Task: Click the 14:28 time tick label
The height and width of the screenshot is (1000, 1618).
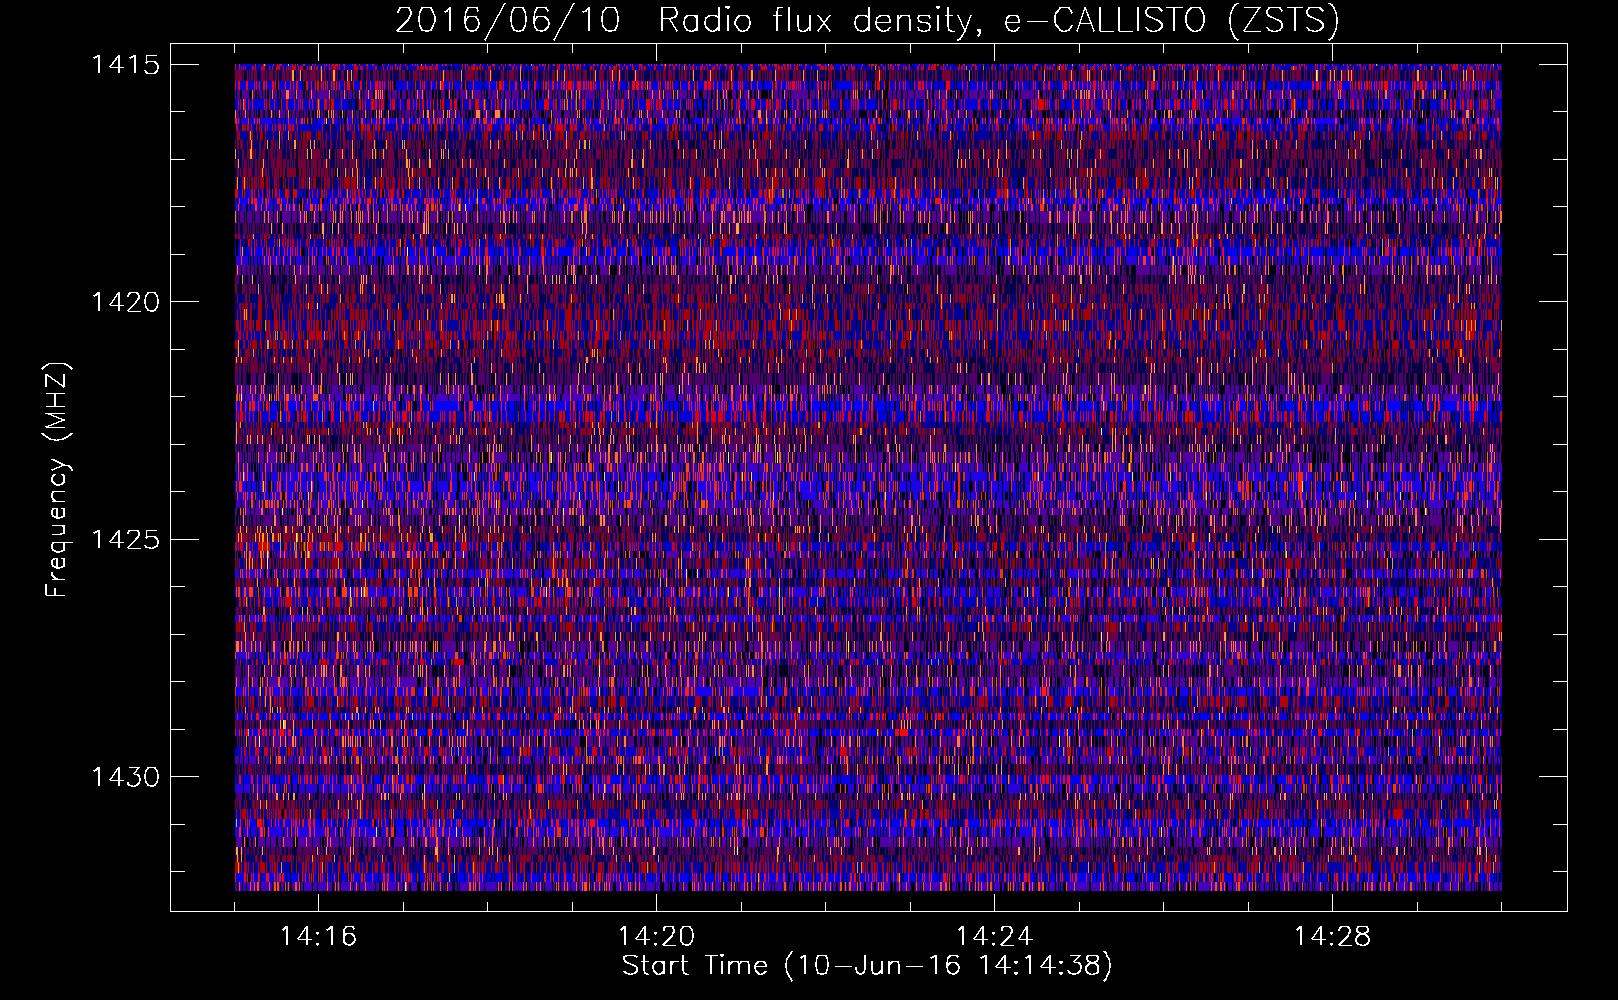Action: (x=1332, y=937)
